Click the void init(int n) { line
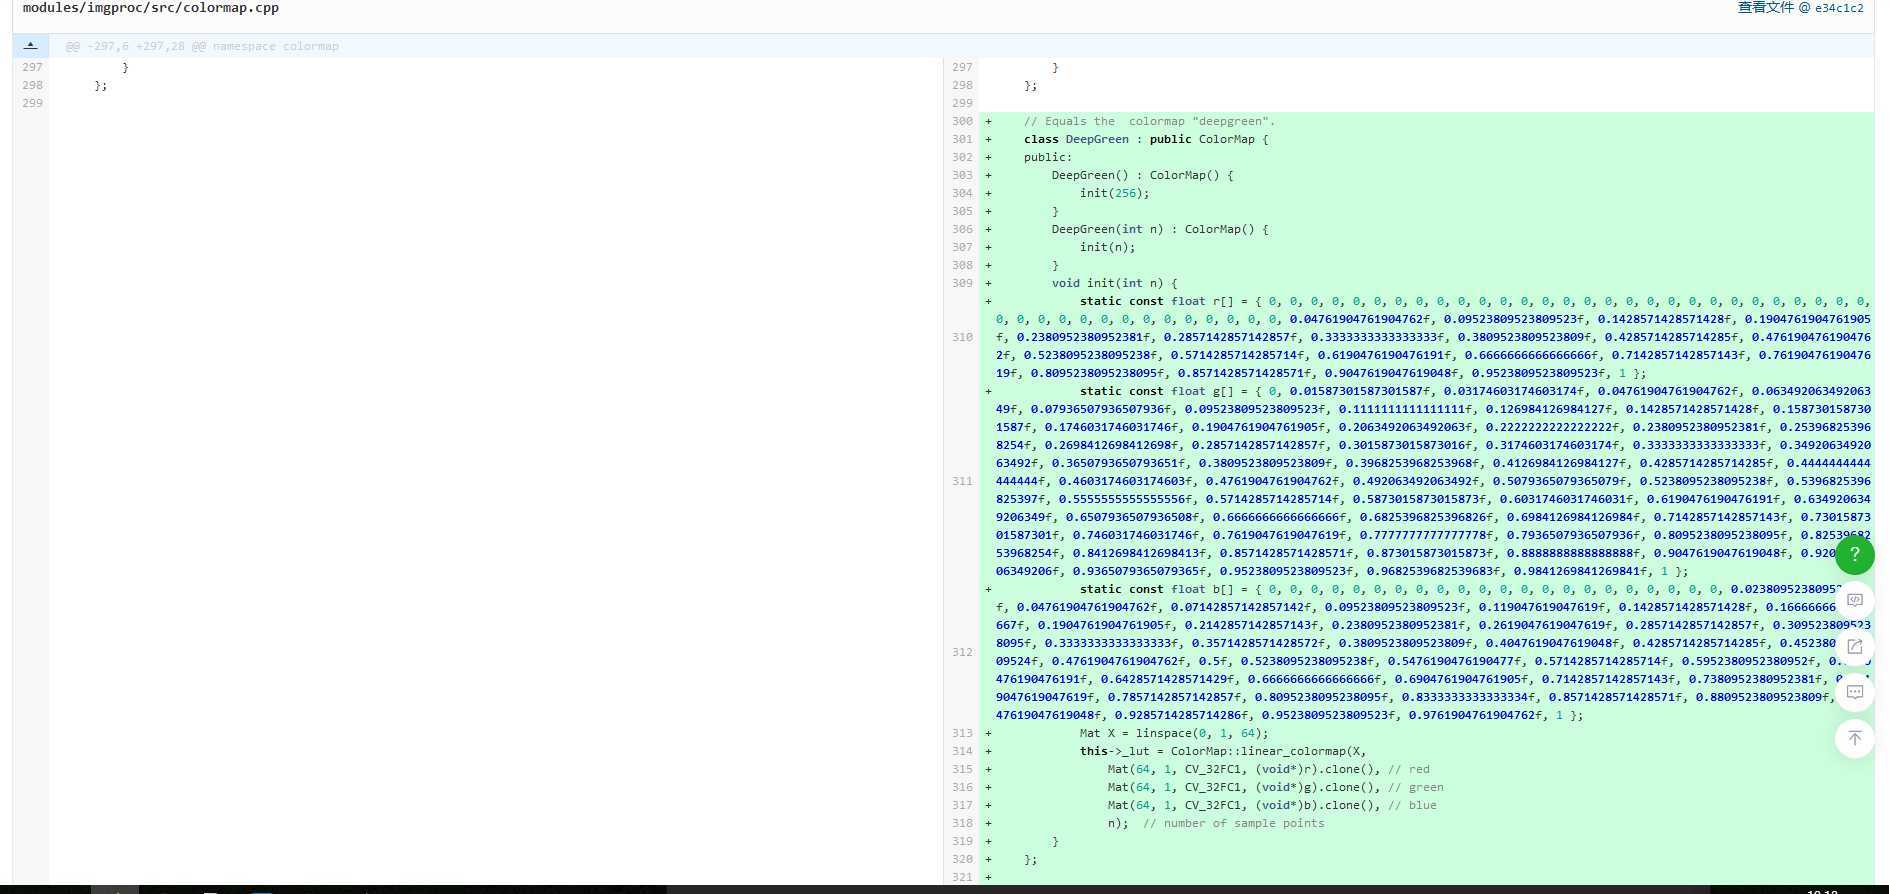Viewport: 1889px width, 894px height. tap(1114, 283)
